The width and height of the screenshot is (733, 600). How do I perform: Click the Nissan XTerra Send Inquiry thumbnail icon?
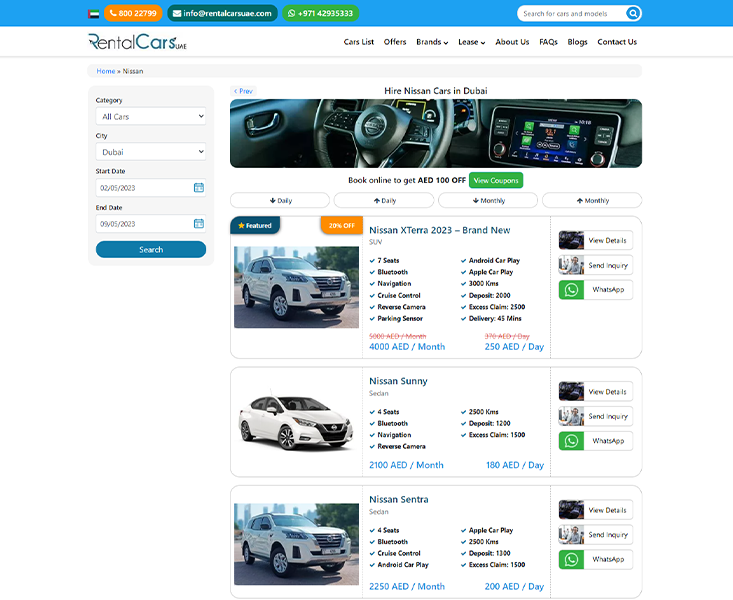[571, 265]
